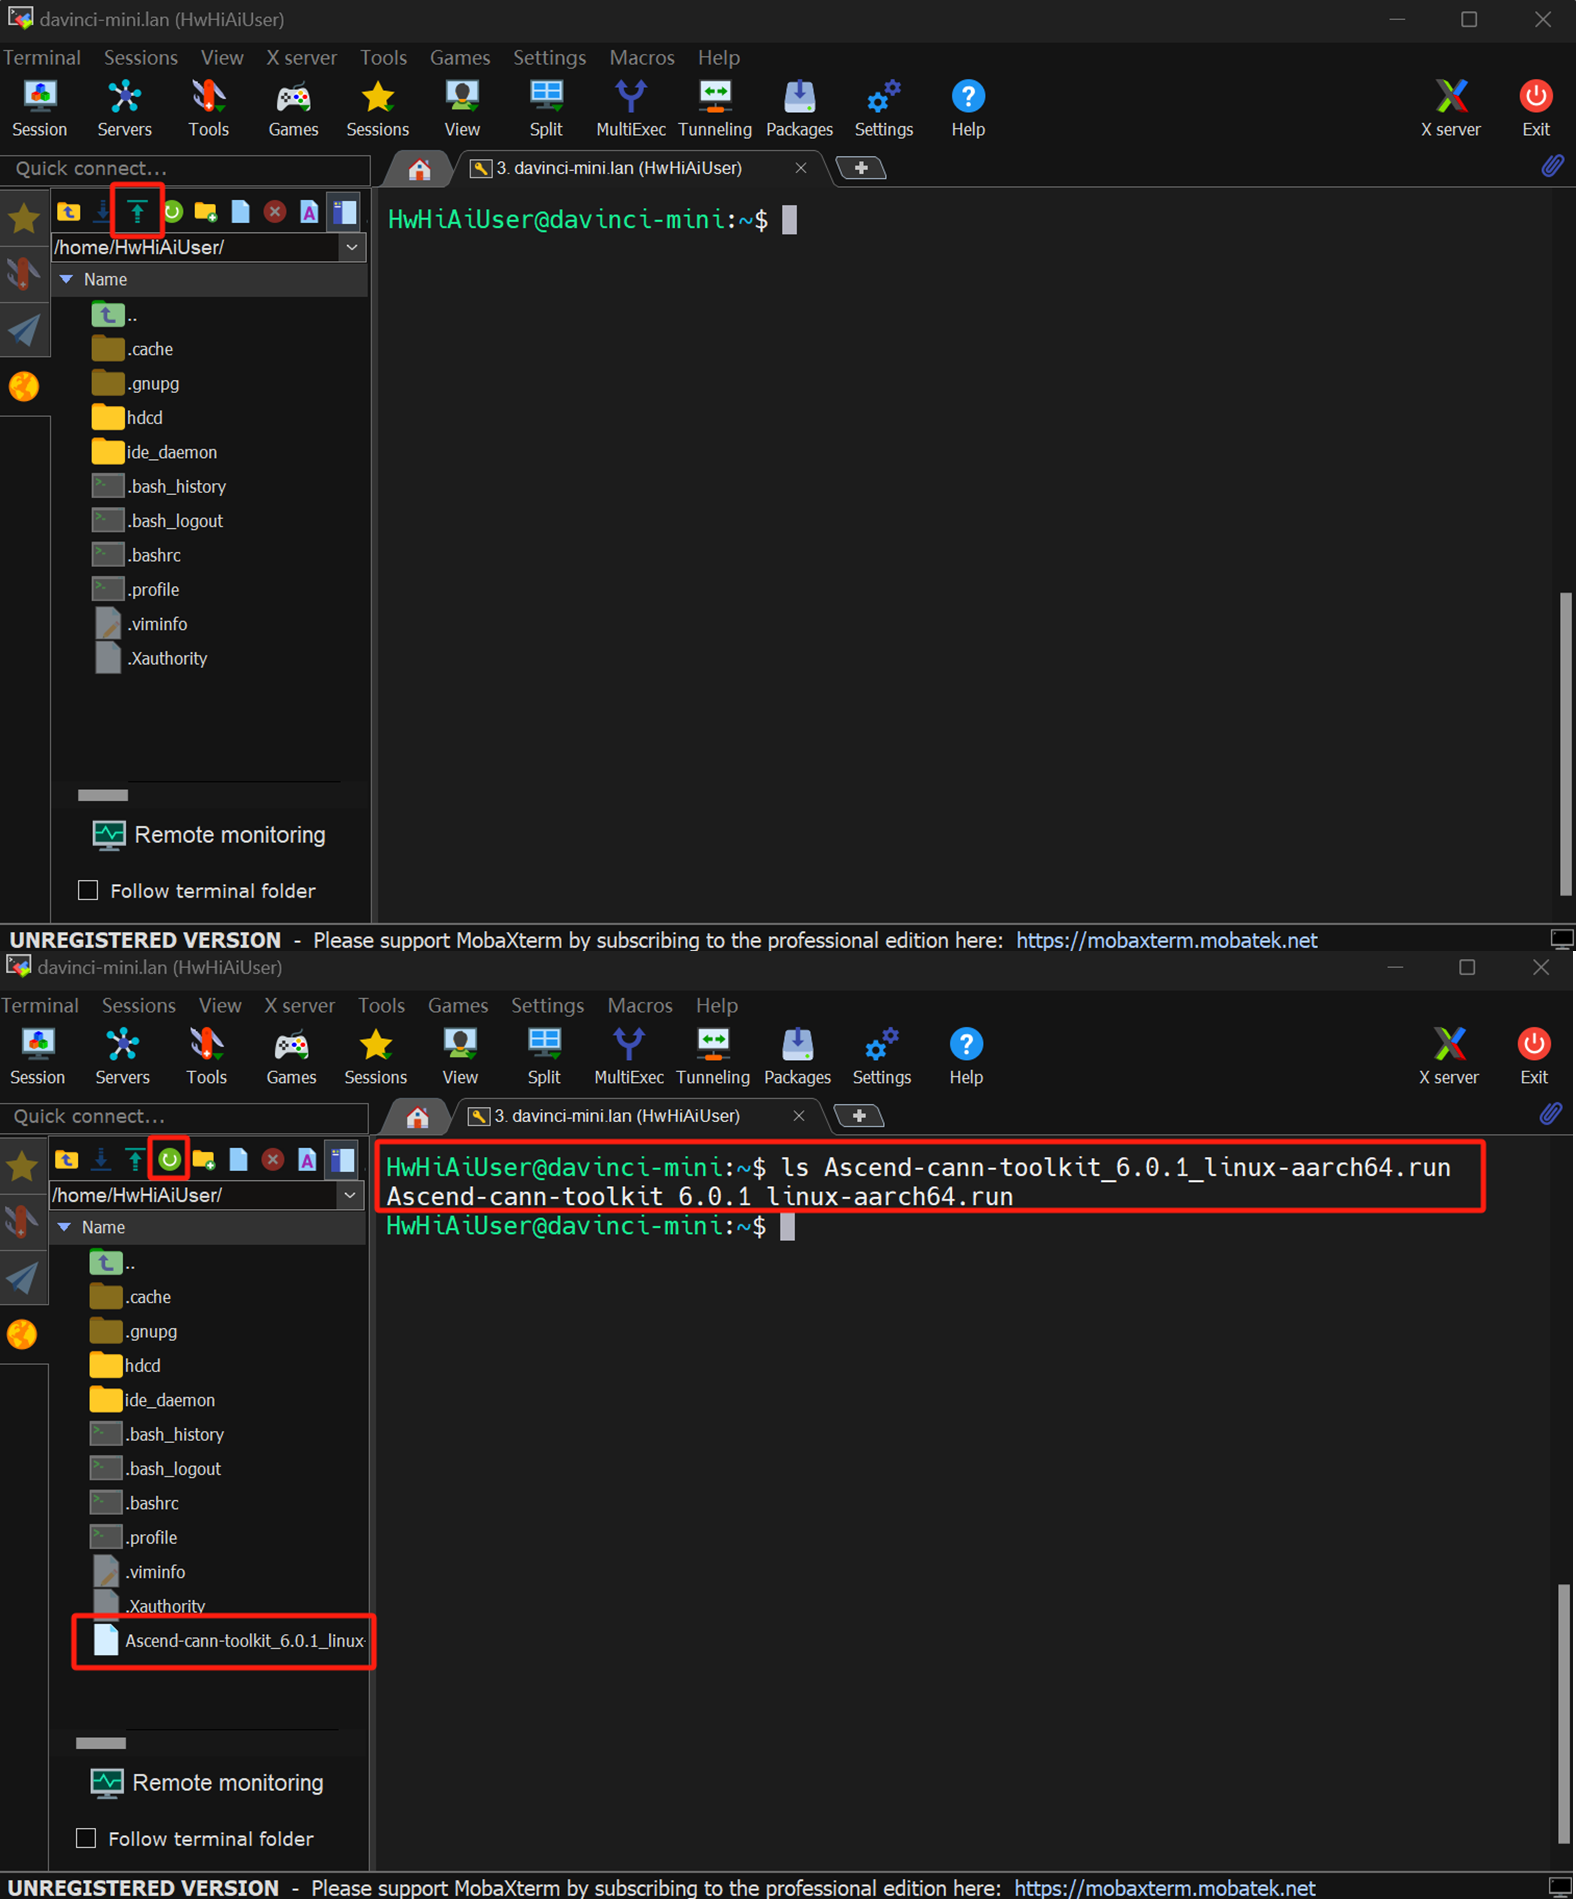Viewport: 1576px width, 1899px height.
Task: Close the davinci-mini.lan tab in lower window
Action: point(799,1116)
